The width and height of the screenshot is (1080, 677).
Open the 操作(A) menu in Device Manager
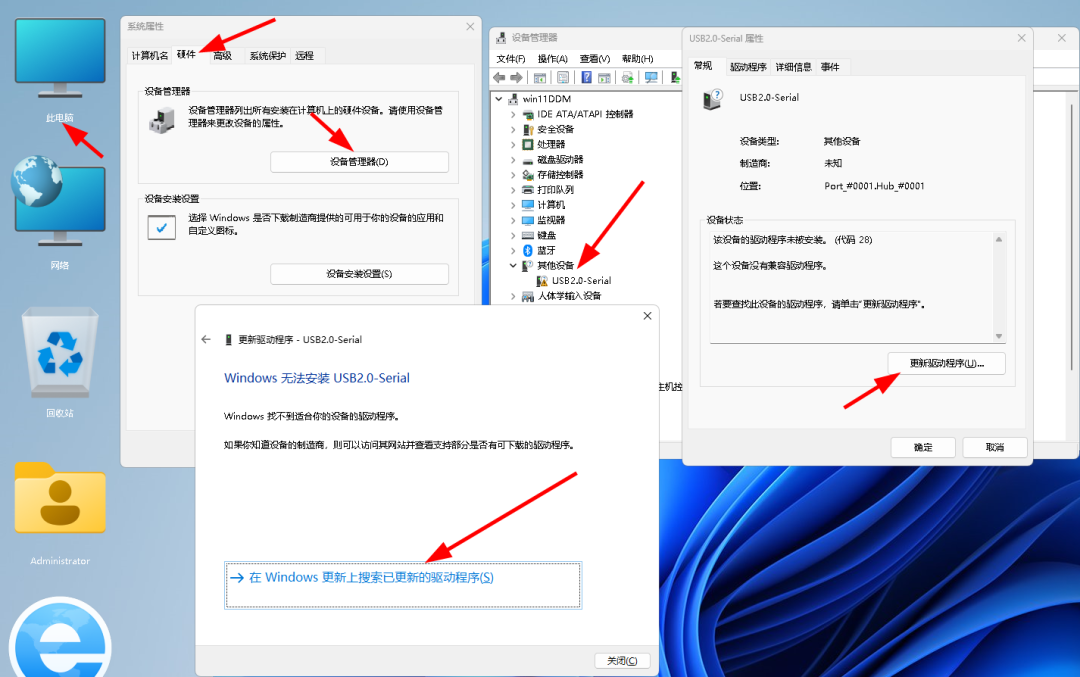552,59
